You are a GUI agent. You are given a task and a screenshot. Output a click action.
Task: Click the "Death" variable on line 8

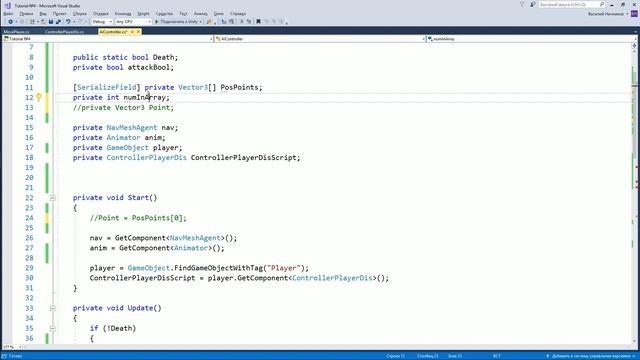(163, 58)
